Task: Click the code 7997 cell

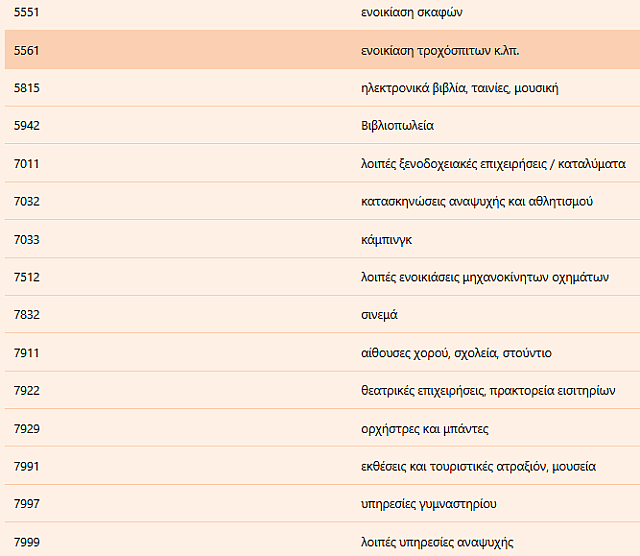Action: 27,504
